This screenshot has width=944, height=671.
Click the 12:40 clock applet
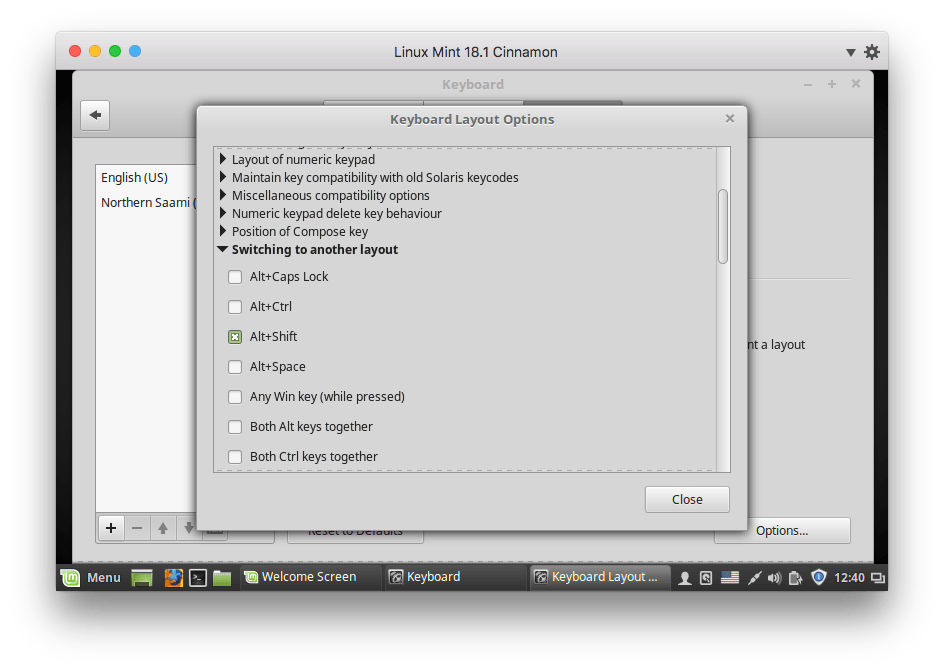tap(849, 578)
